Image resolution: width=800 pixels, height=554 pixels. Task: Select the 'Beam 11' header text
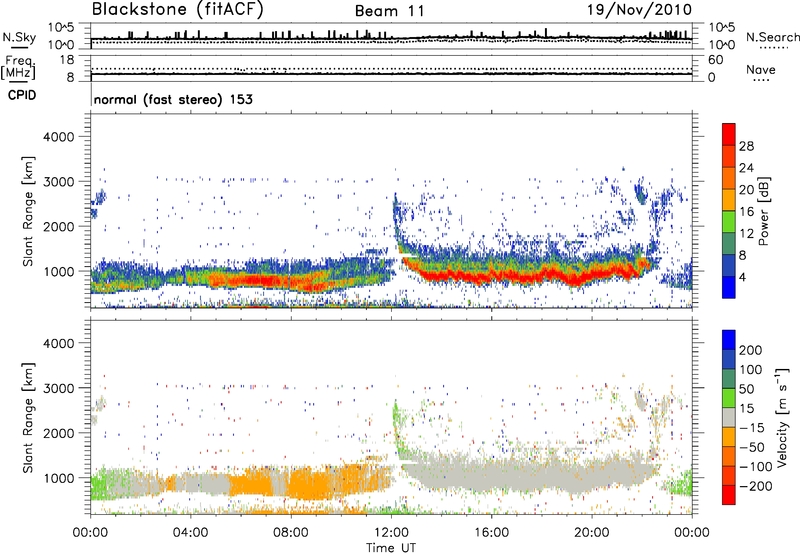click(x=390, y=11)
